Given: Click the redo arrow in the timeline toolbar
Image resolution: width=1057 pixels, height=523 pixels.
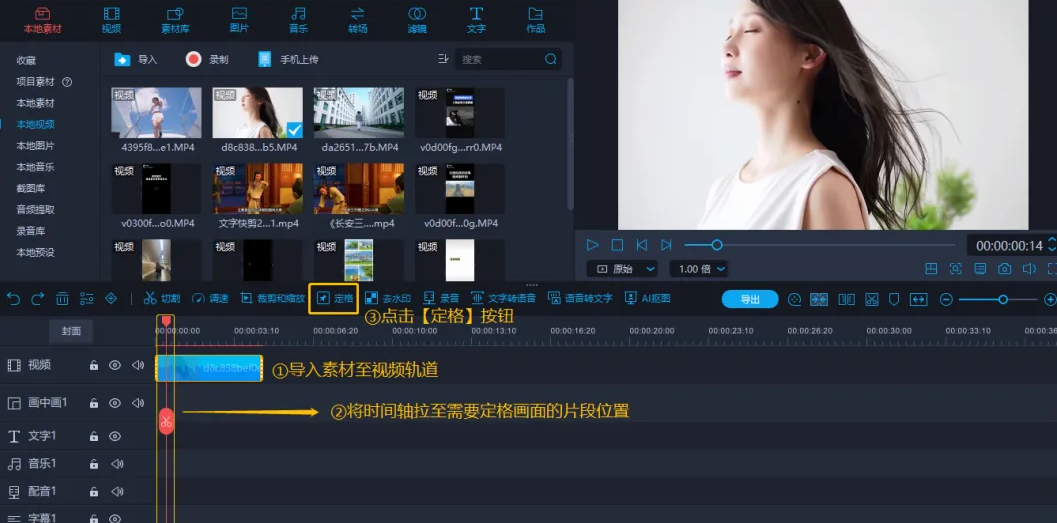Looking at the screenshot, I should 38,299.
